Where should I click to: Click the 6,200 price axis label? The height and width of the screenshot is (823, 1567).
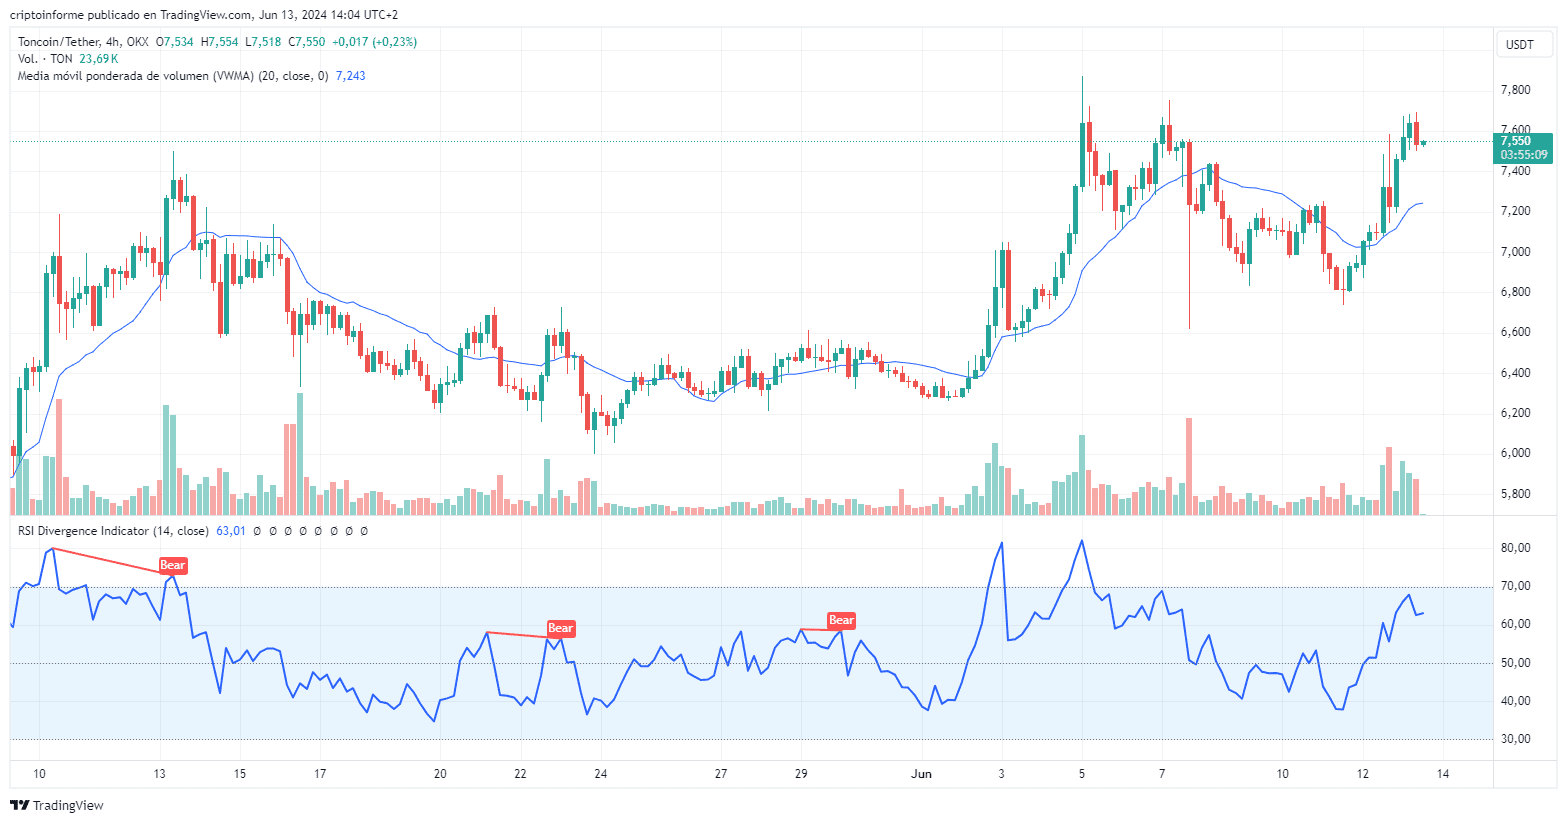tap(1515, 413)
